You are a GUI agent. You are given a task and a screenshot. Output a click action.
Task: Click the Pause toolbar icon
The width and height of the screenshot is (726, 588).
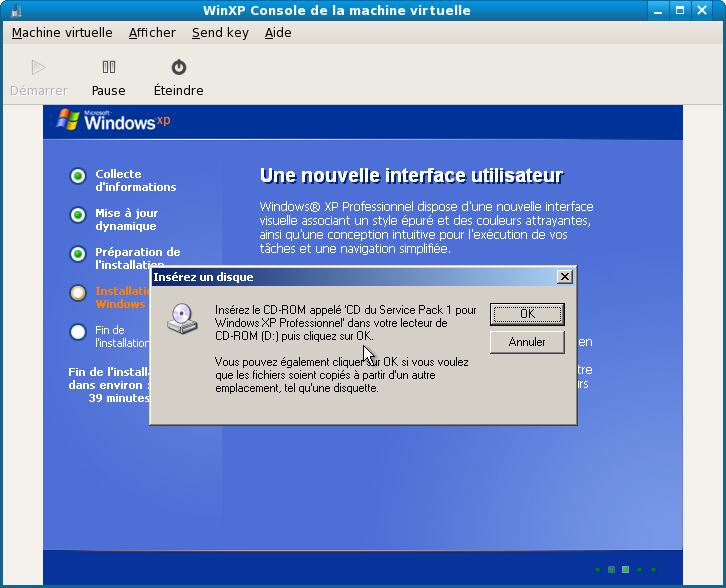coord(109,68)
